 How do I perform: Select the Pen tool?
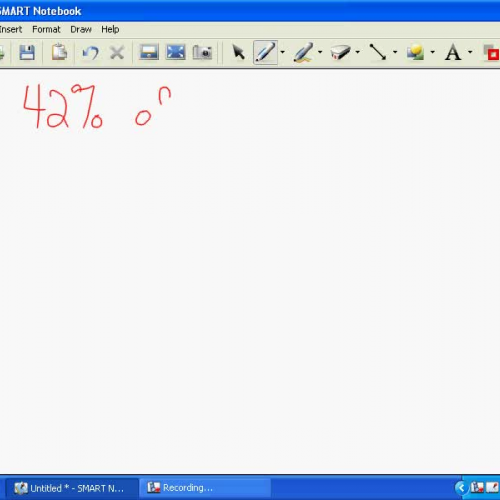click(x=265, y=52)
